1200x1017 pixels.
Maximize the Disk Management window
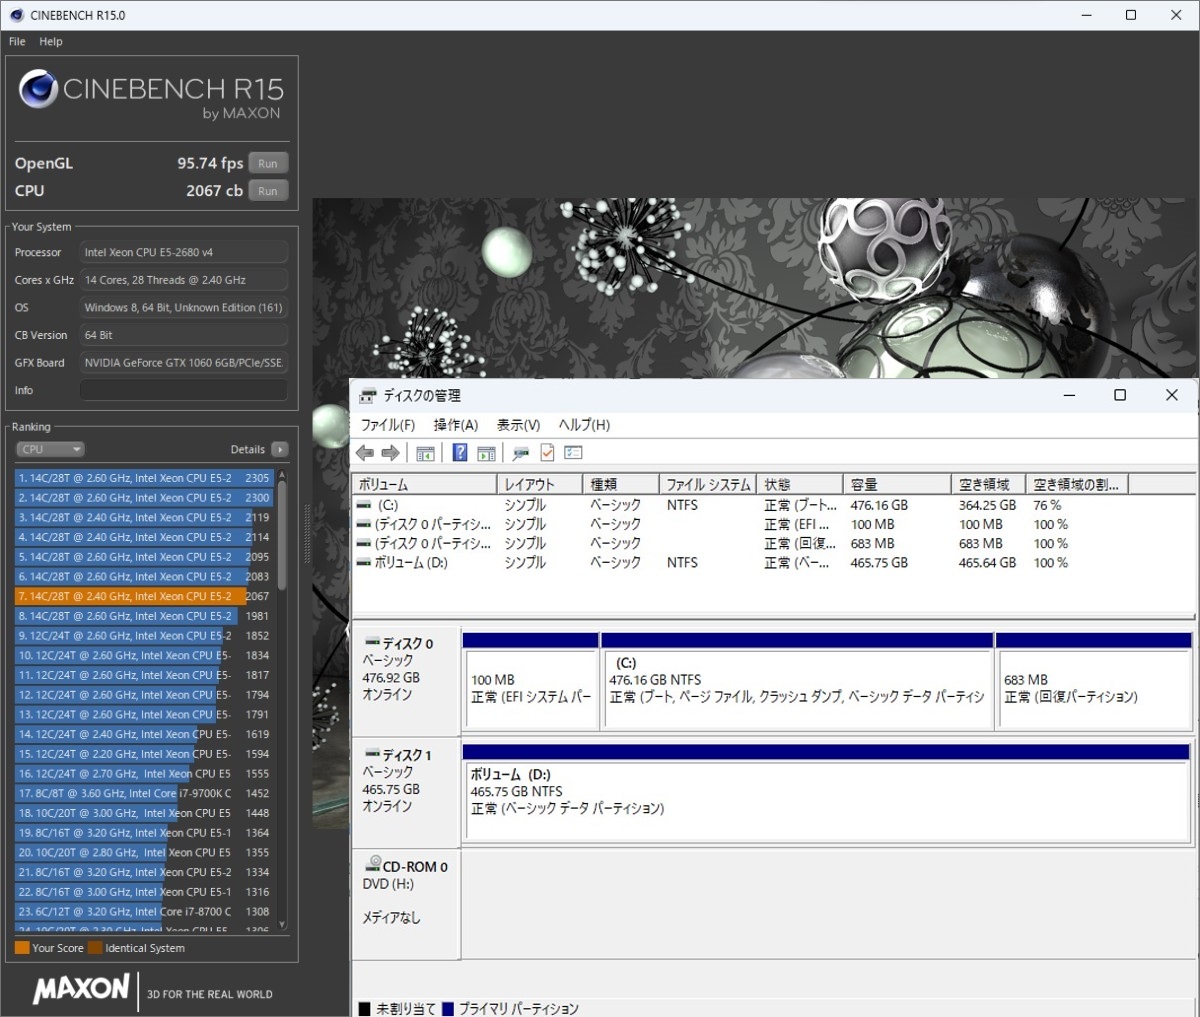(1120, 396)
